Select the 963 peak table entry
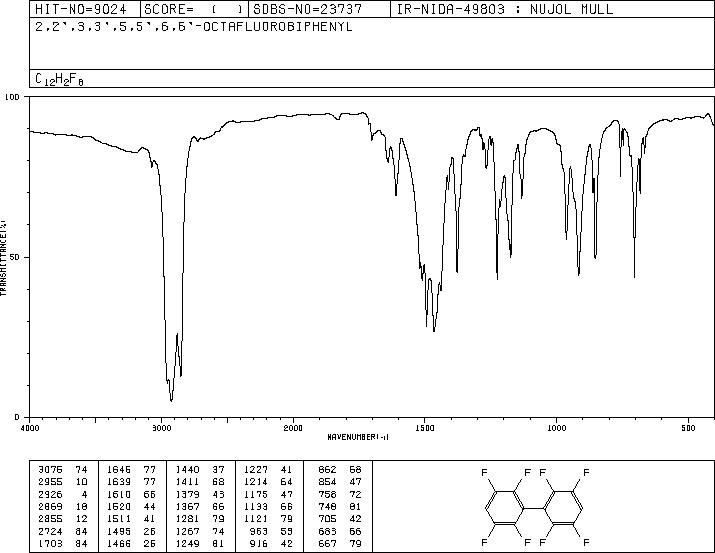 click(272, 531)
